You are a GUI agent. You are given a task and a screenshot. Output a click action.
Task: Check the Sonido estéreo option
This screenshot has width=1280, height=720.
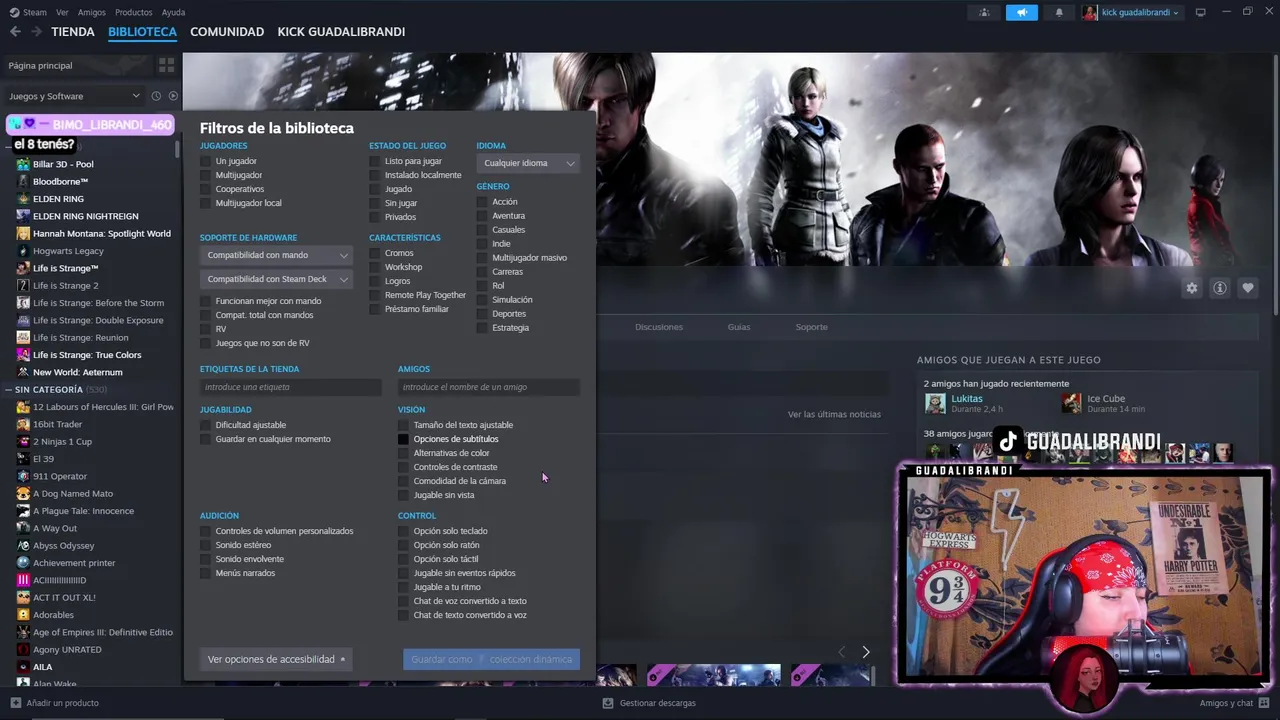coord(206,545)
